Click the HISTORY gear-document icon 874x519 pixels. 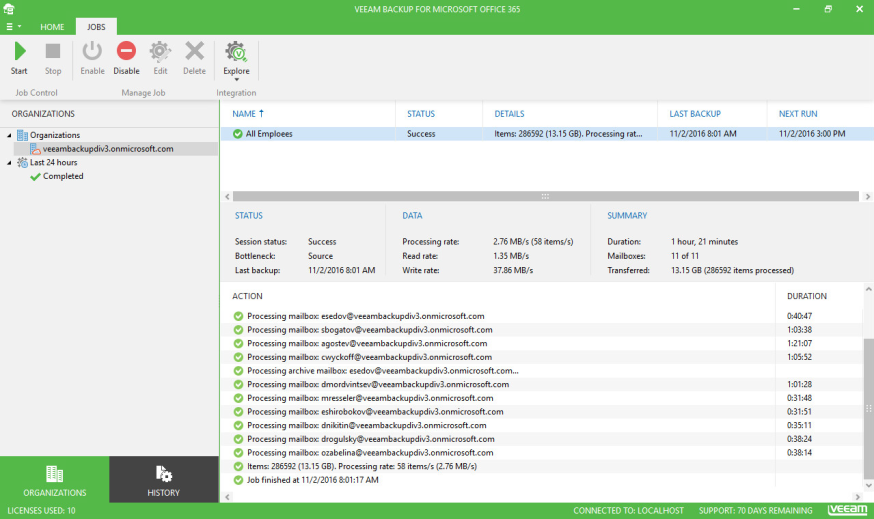[163, 474]
